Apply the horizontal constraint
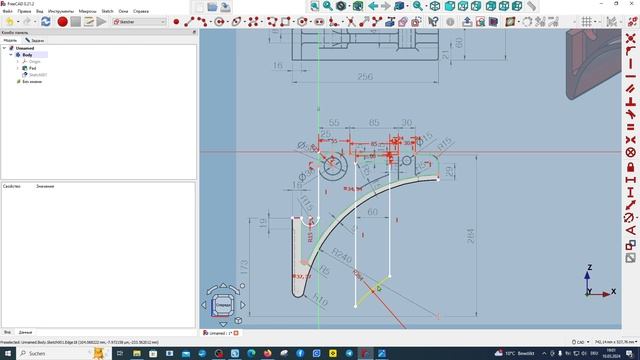Screen dimensions: 640x360 (631, 76)
